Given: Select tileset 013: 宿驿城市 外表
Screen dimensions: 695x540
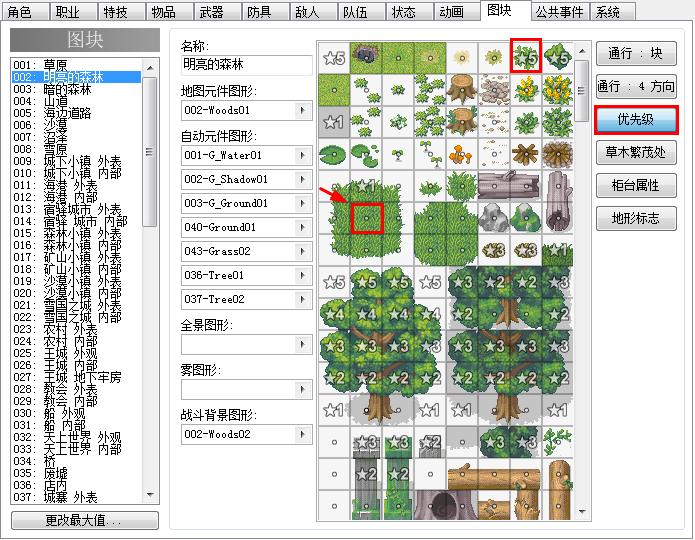Looking at the screenshot, I should [76, 209].
